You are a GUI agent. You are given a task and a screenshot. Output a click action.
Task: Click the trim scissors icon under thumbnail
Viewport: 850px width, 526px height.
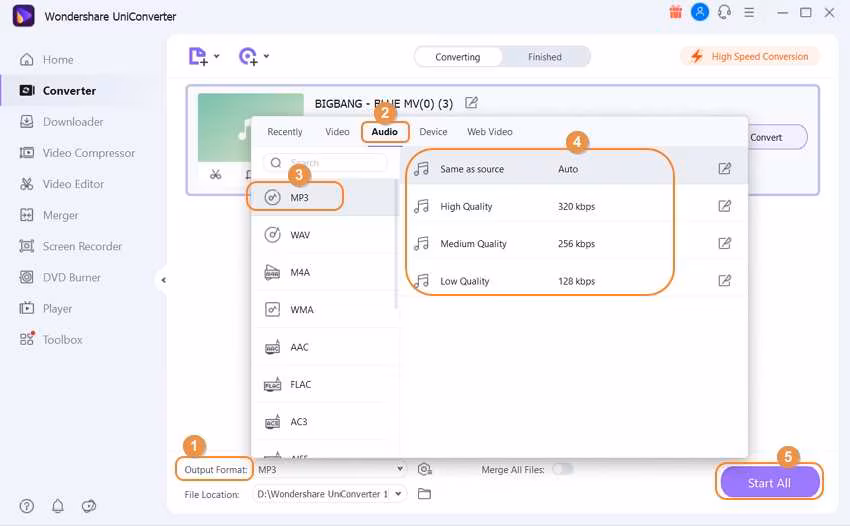216,175
